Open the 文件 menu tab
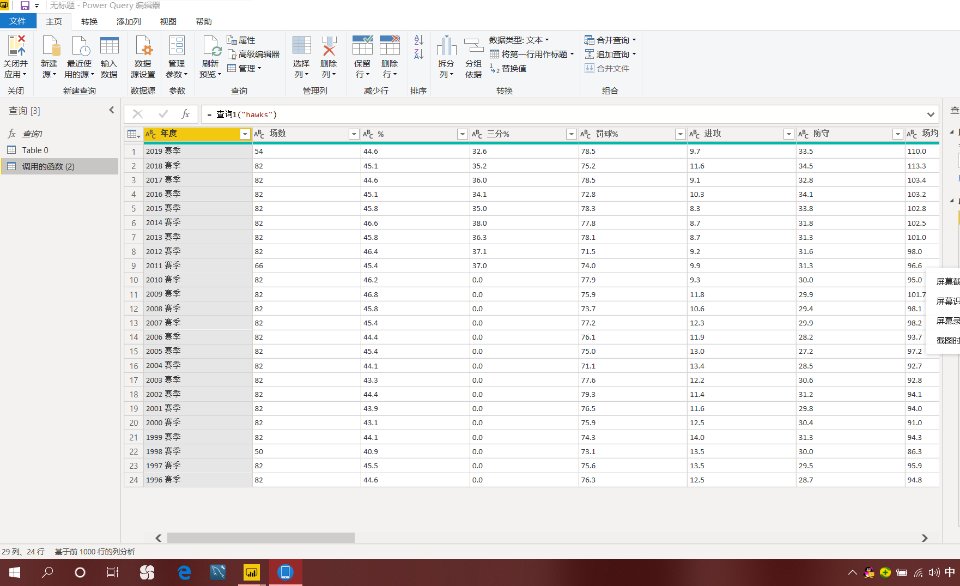The width and height of the screenshot is (960, 586). 17,21
